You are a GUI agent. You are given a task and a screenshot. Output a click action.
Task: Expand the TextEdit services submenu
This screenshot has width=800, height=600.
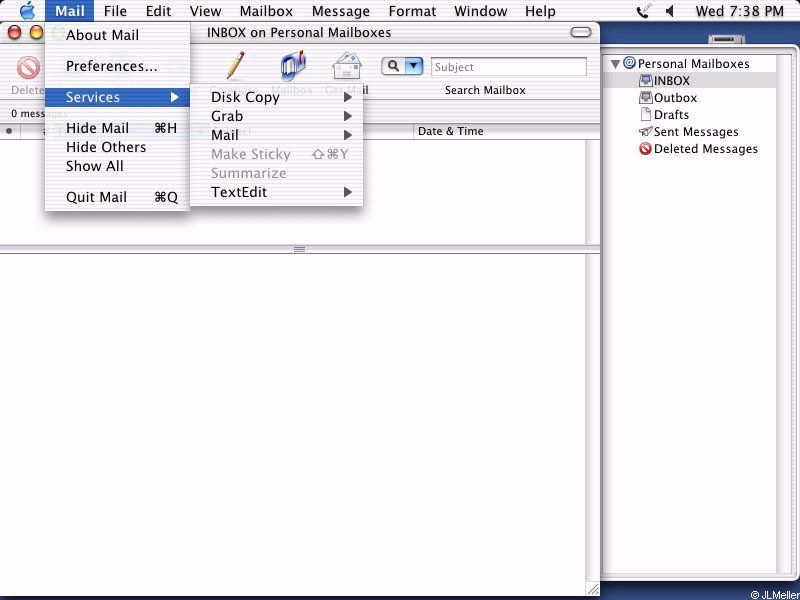point(277,192)
